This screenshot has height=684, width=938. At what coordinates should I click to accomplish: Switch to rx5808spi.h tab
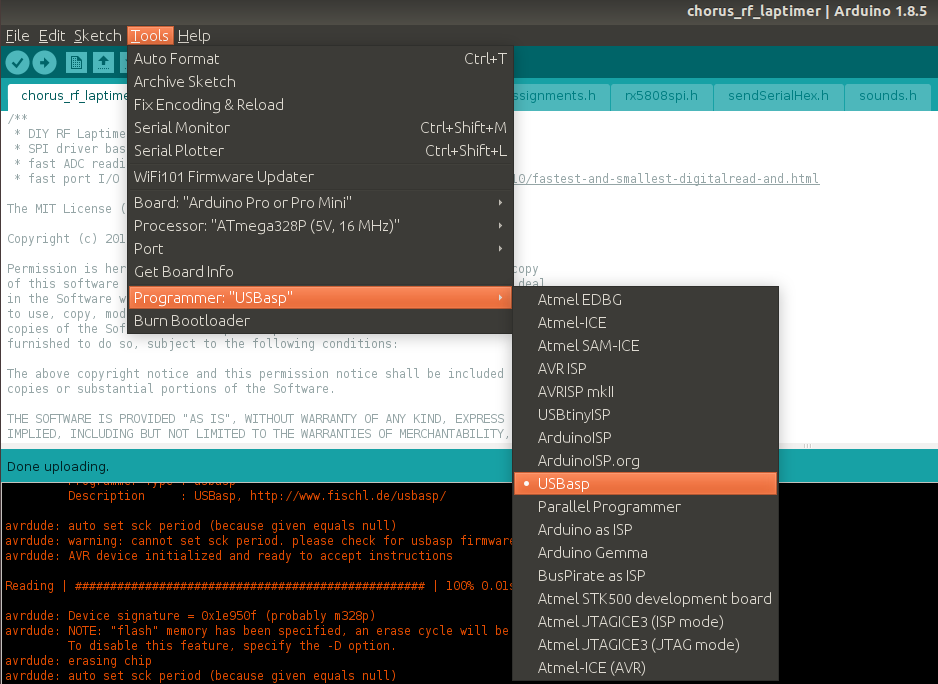661,96
